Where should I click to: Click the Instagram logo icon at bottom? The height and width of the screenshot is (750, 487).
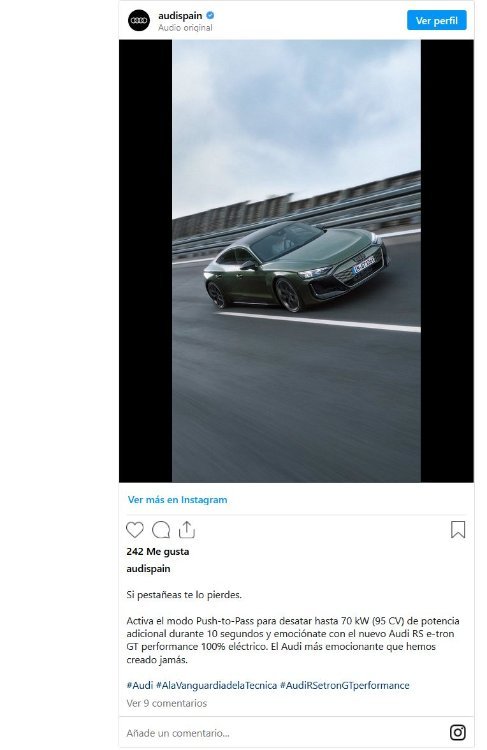pyautogui.click(x=457, y=732)
